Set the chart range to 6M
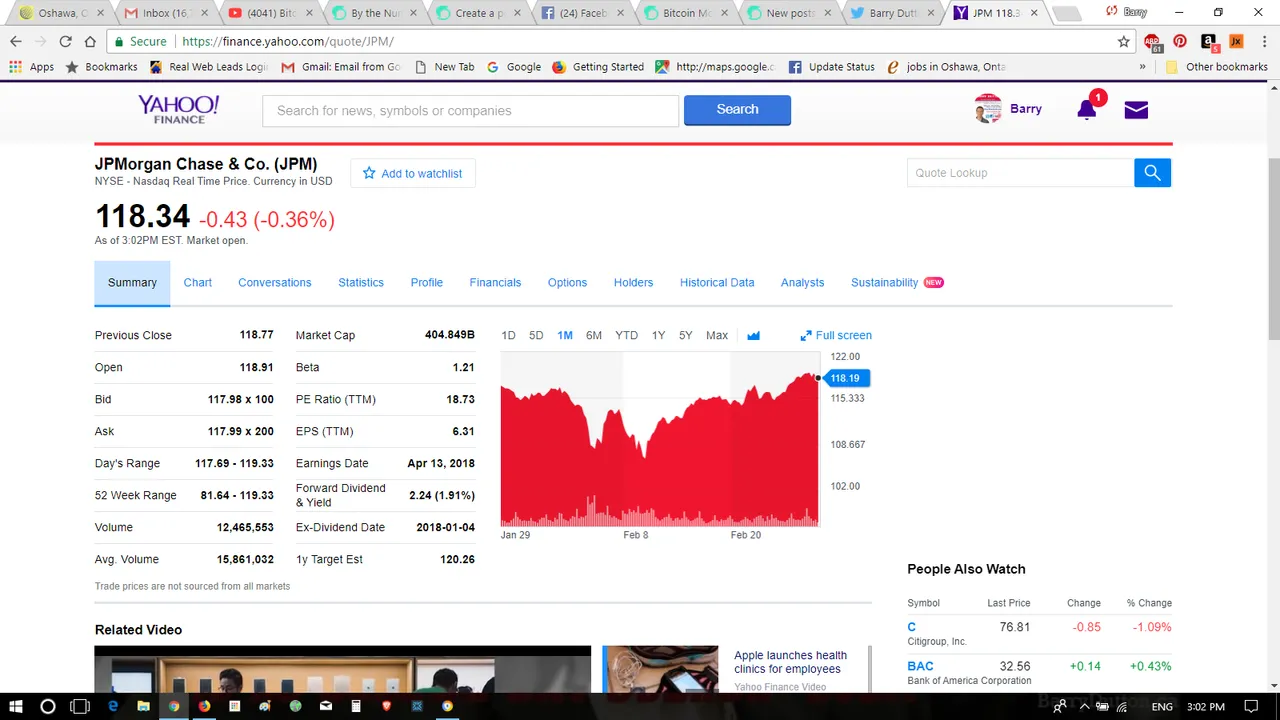The width and height of the screenshot is (1280, 720). point(594,336)
